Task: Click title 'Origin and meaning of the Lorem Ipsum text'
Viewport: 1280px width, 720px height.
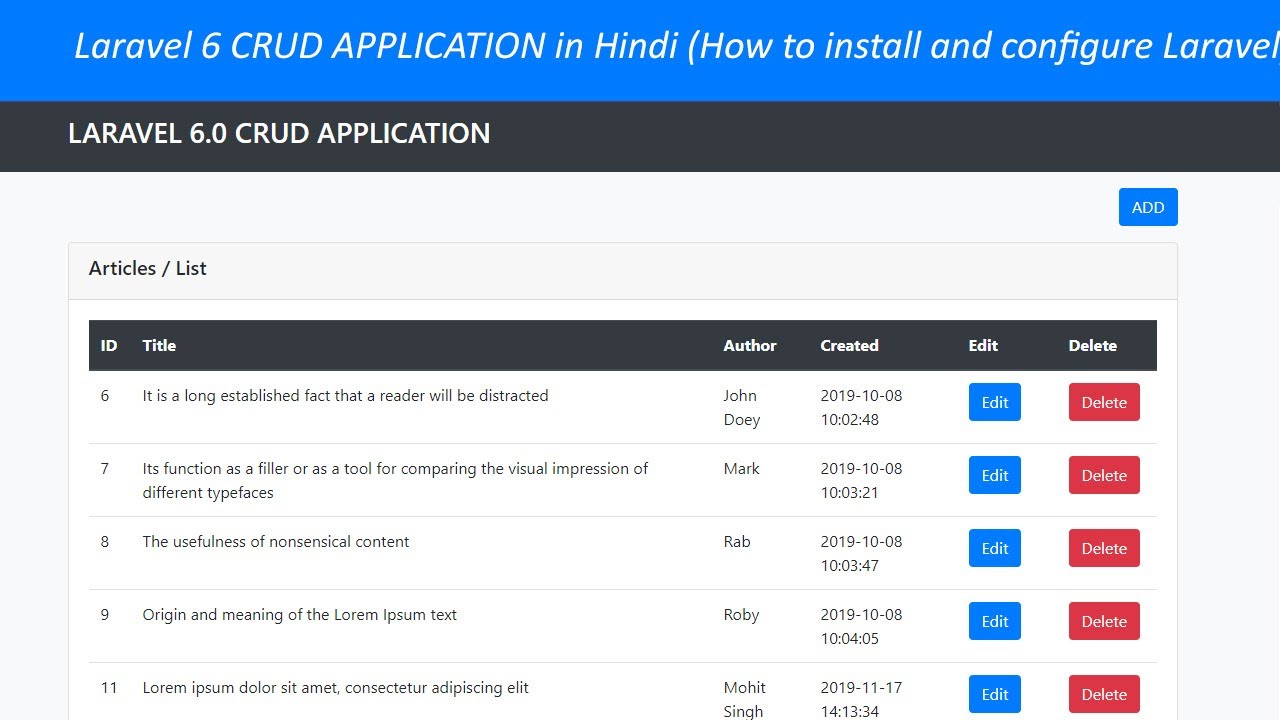Action: (299, 615)
